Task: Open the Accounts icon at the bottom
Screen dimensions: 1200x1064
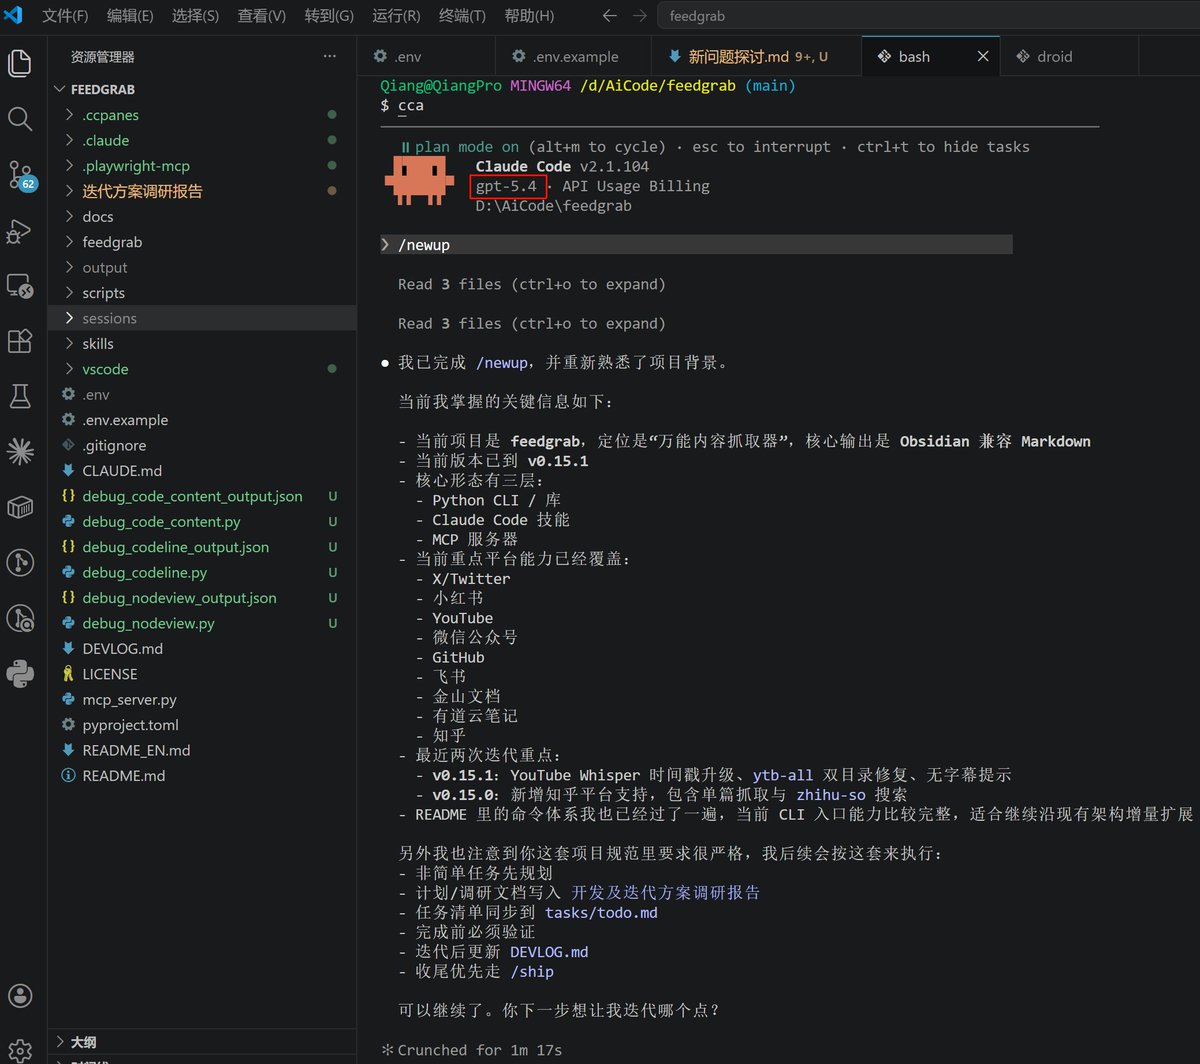Action: [x=20, y=995]
